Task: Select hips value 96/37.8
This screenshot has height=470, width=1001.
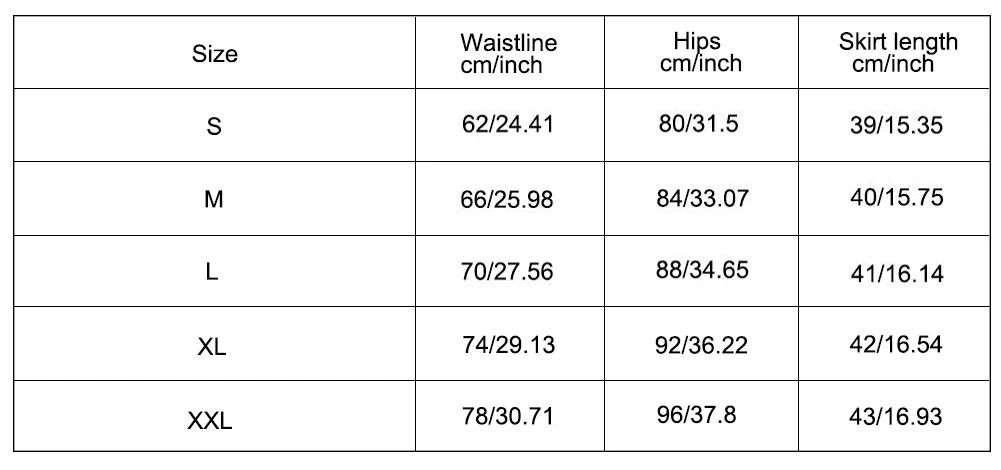Action: [697, 416]
